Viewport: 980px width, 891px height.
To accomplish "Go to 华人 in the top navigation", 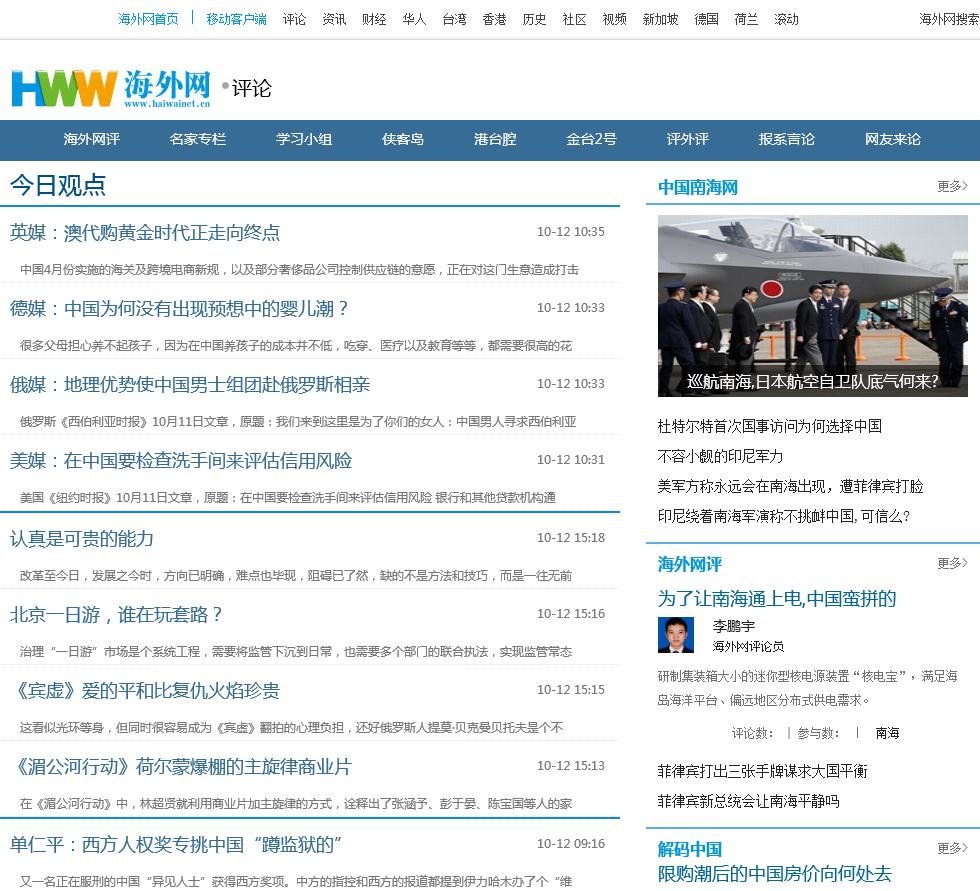I will click(x=414, y=19).
